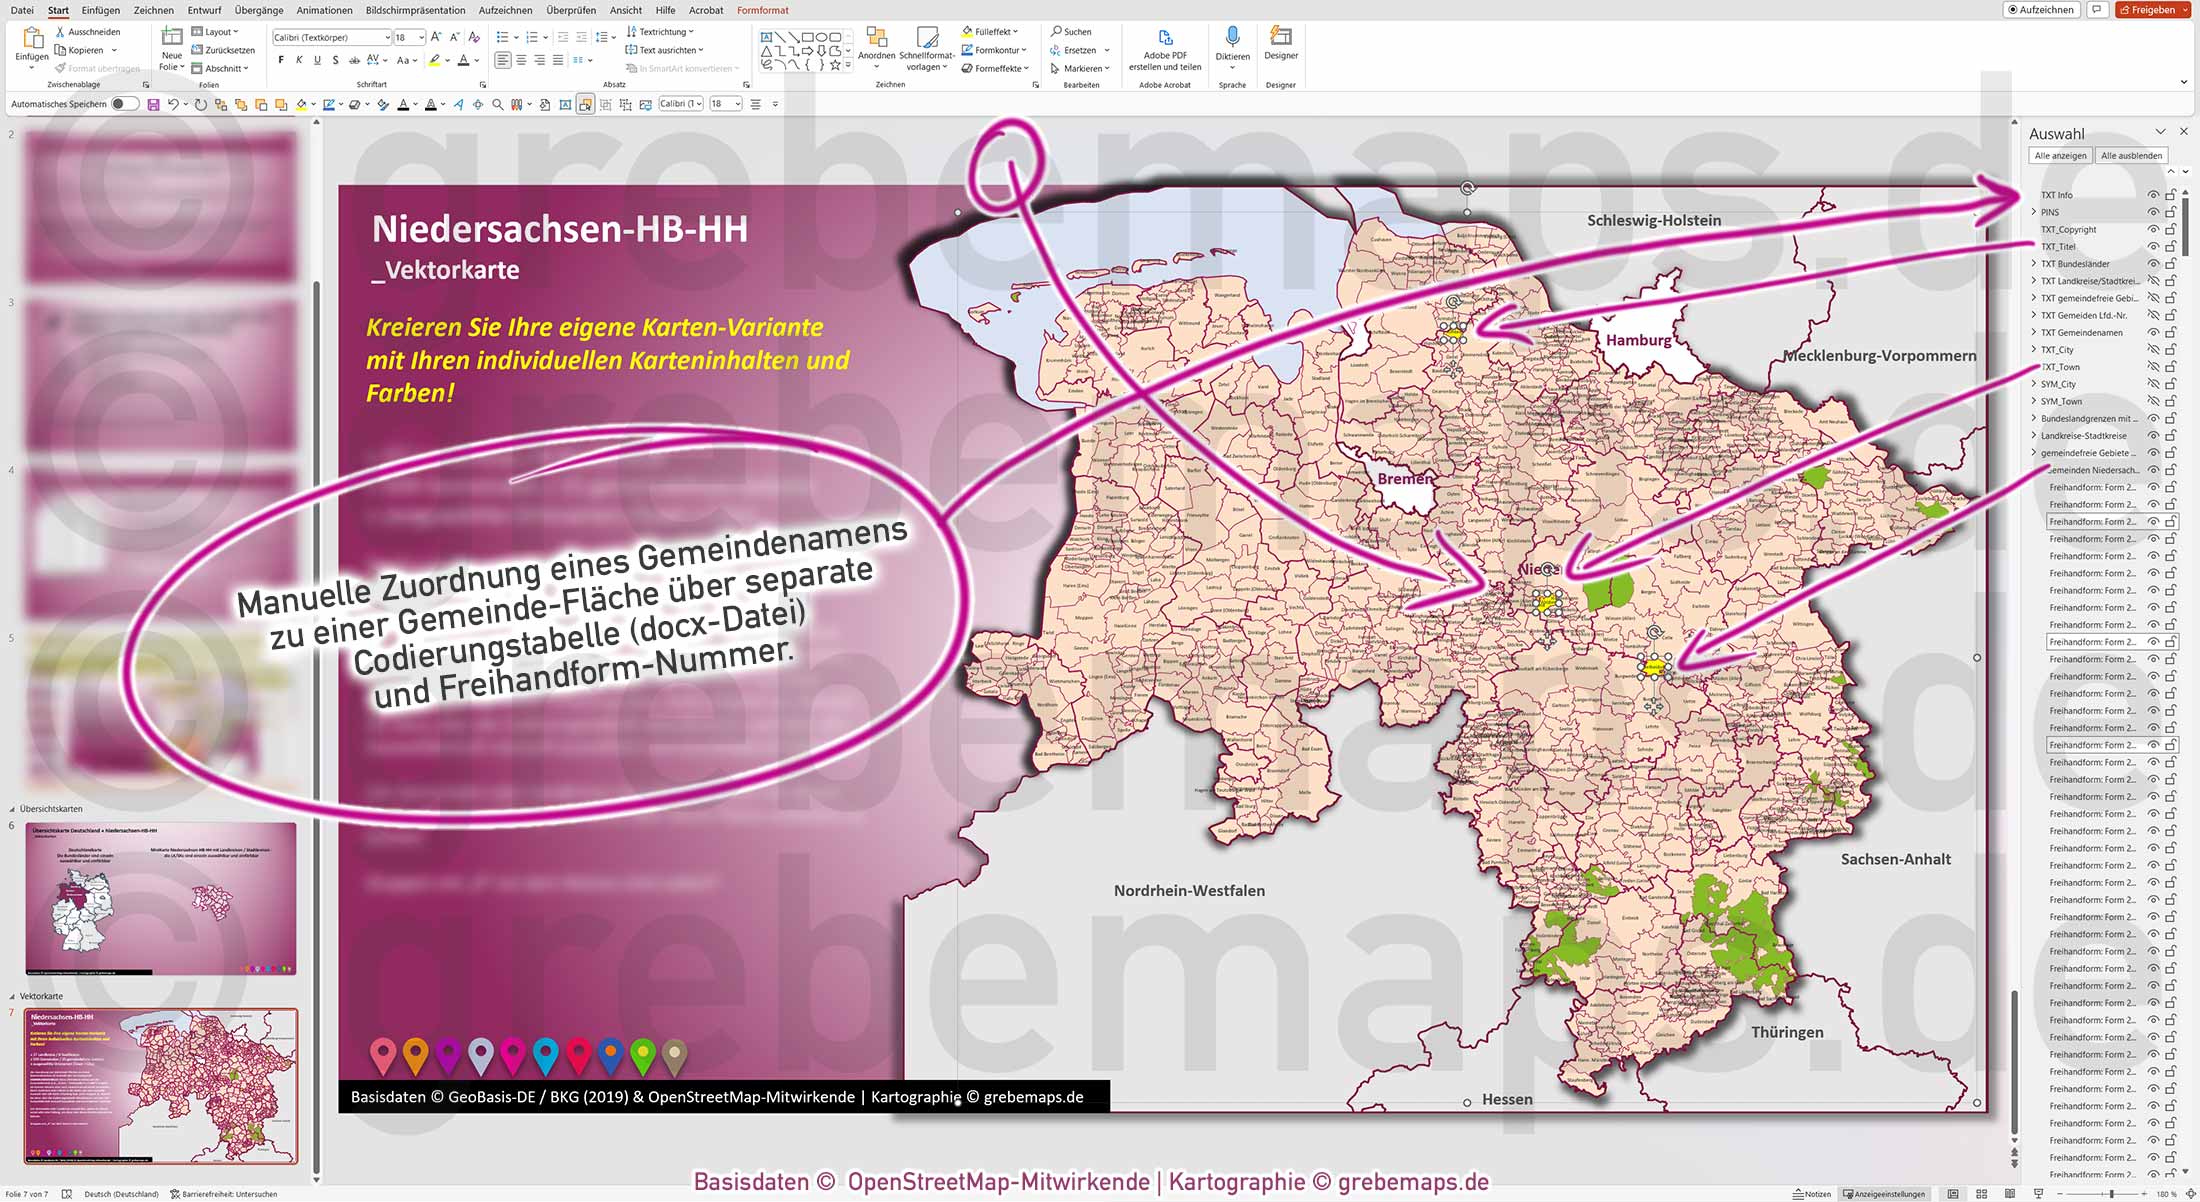Hide the TXT_Titel layer

(2152, 246)
